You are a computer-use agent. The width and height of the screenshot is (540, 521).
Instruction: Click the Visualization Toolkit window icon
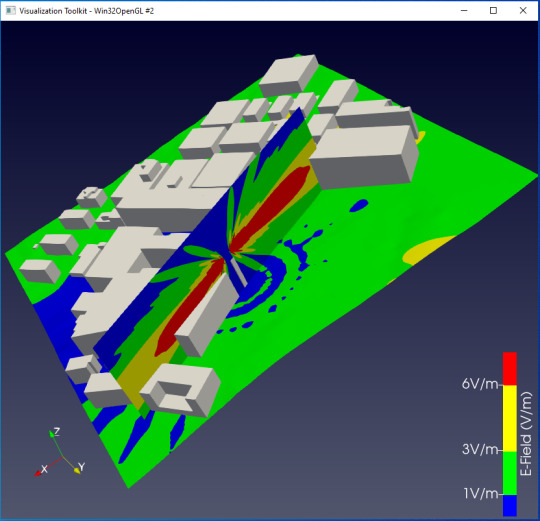click(x=10, y=10)
